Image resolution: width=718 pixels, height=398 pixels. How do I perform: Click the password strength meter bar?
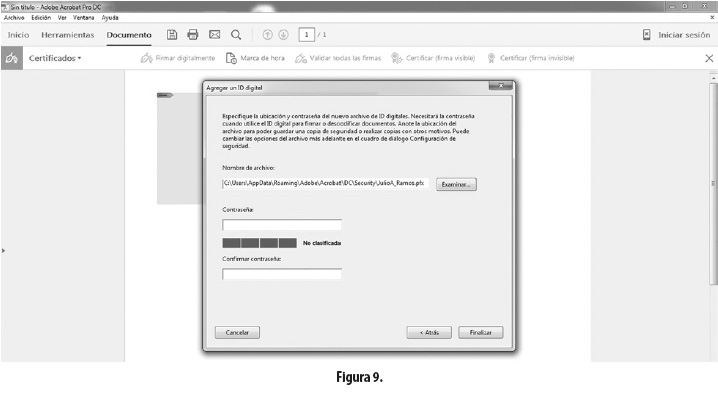click(x=260, y=243)
